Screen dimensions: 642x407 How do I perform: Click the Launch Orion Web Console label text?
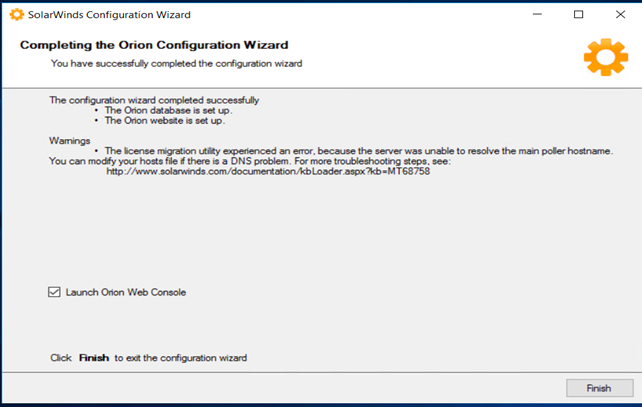[126, 292]
